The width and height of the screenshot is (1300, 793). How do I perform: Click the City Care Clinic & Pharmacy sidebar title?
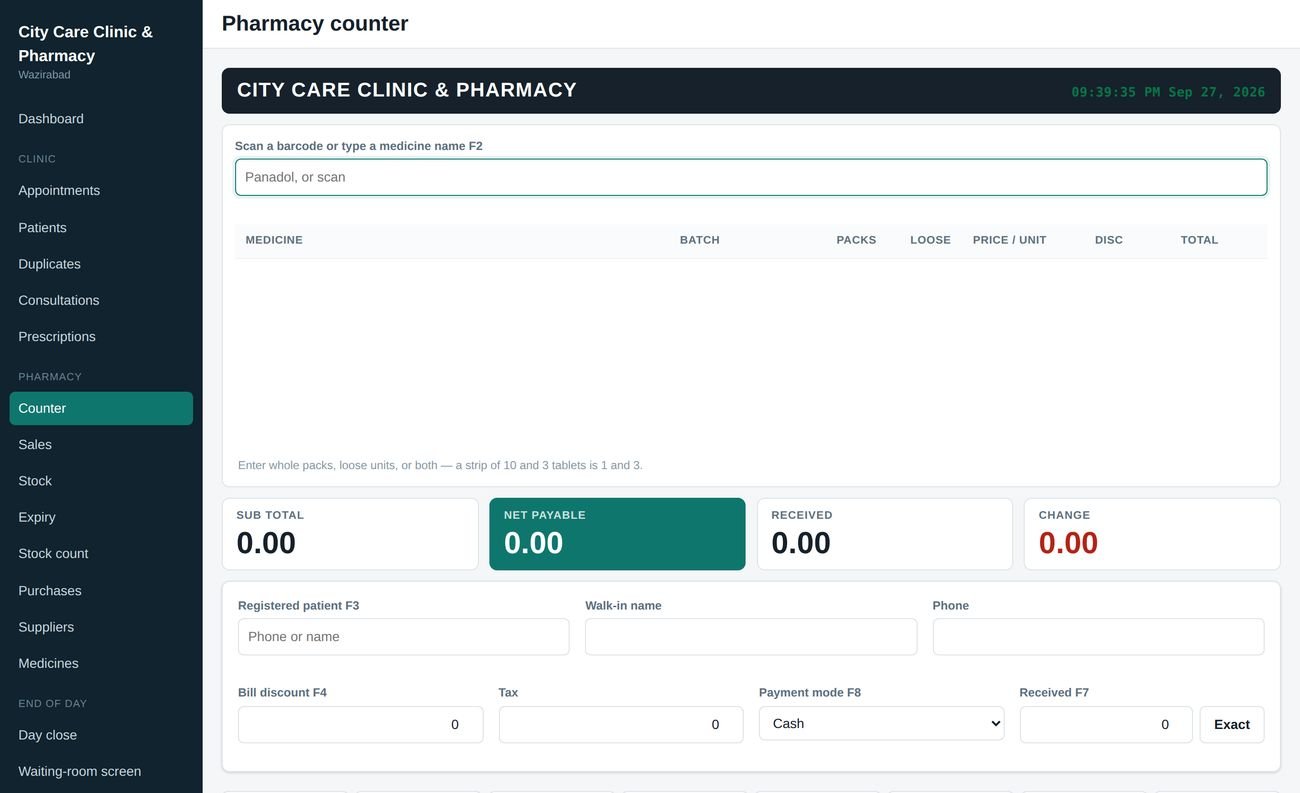pyautogui.click(x=86, y=44)
